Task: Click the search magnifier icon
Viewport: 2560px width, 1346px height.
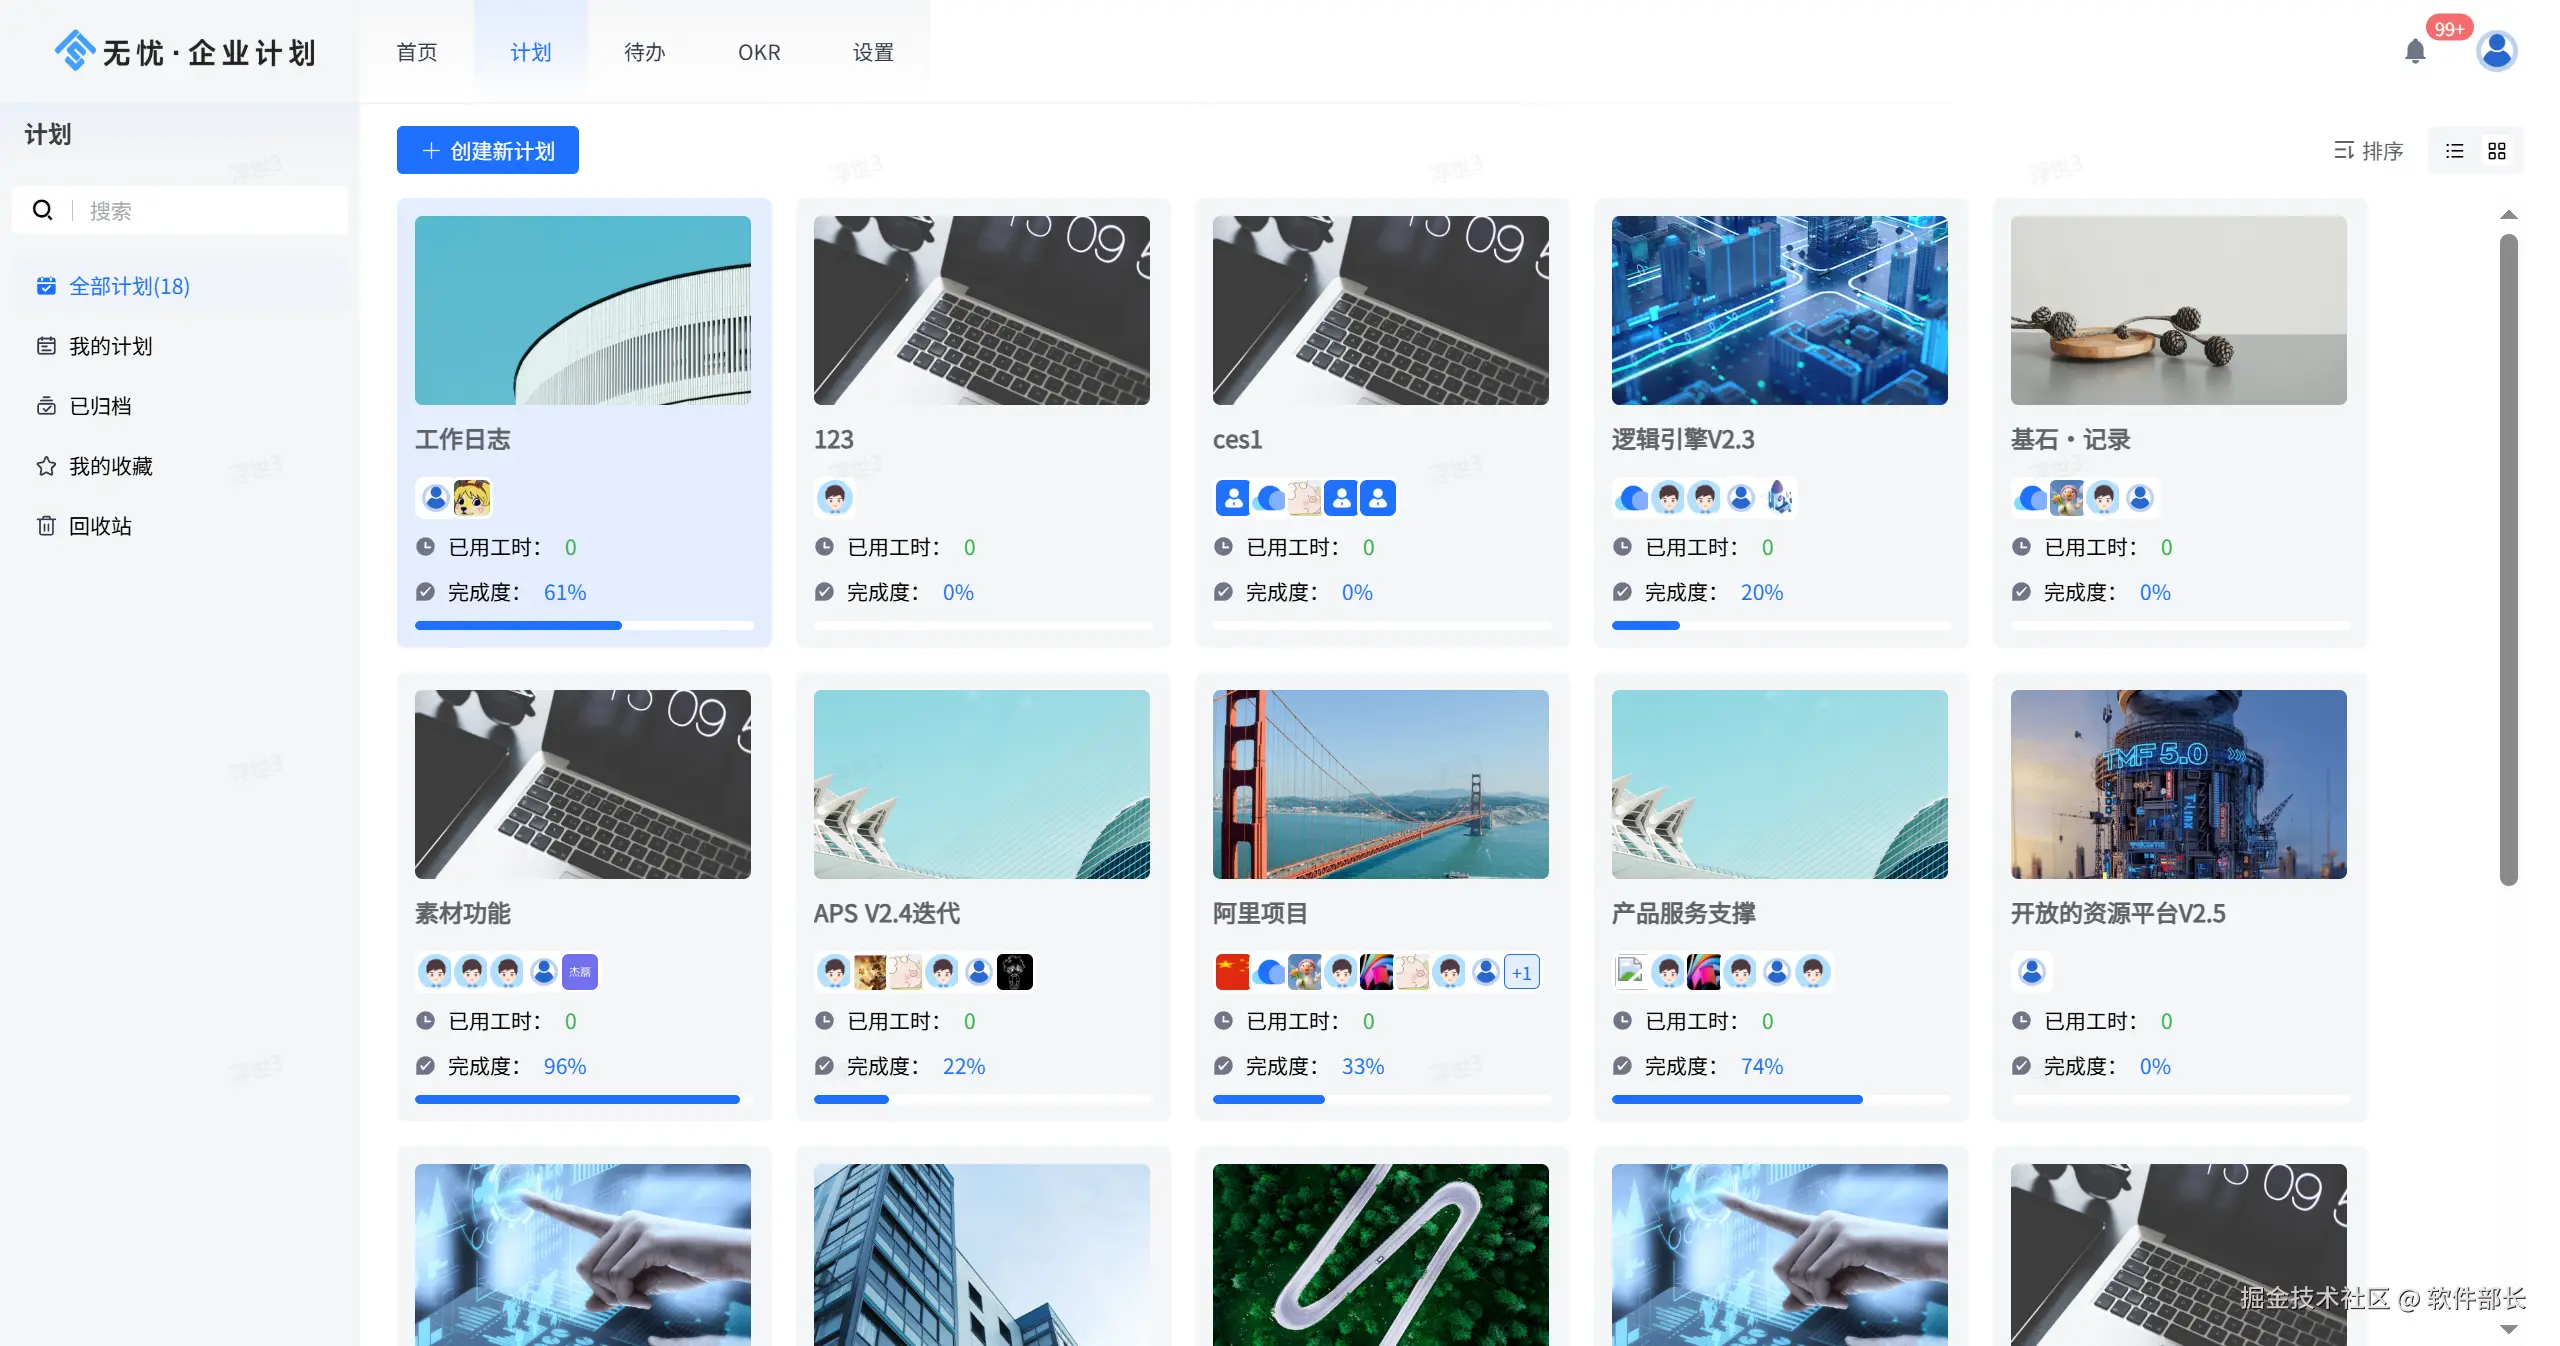Action: (43, 210)
